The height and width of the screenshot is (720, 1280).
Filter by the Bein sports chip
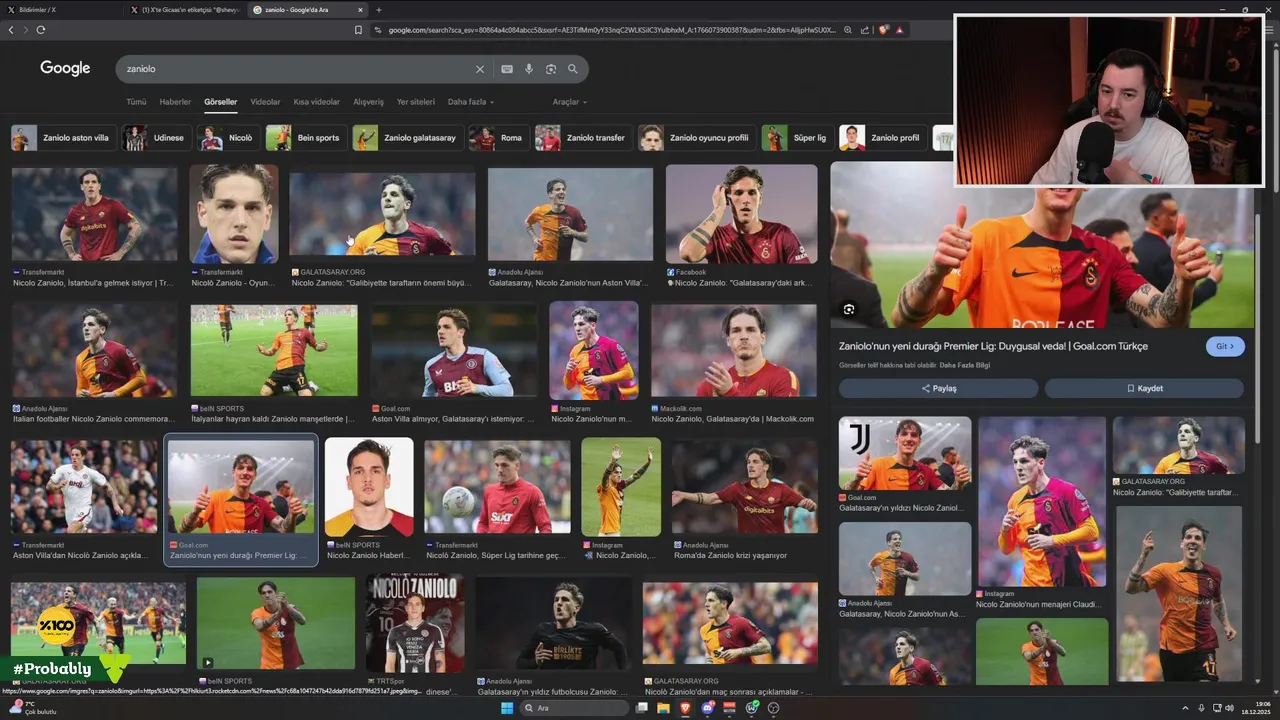click(x=306, y=138)
